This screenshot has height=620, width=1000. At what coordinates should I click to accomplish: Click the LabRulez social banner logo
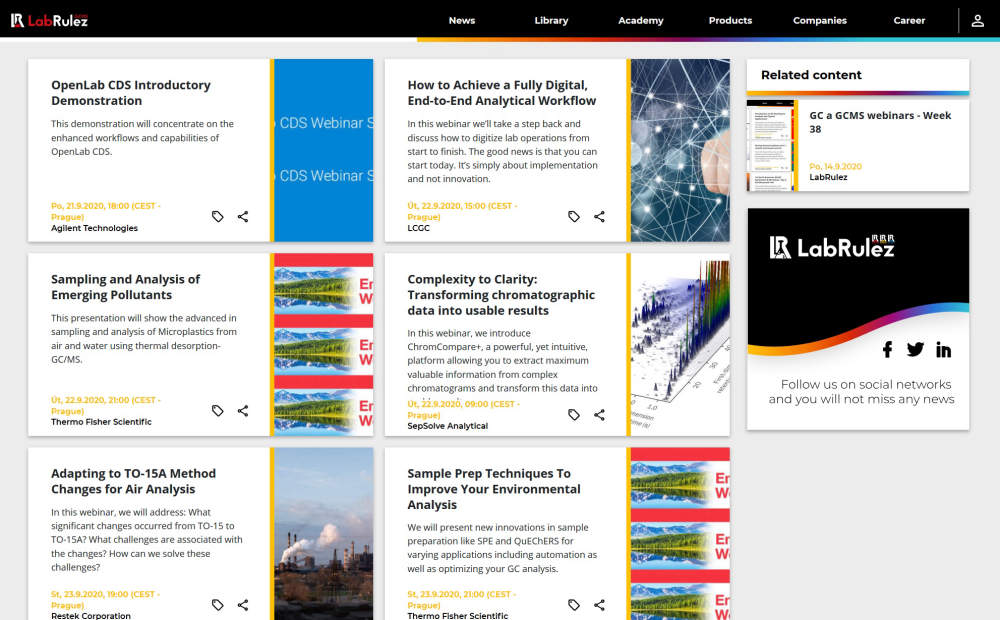click(x=832, y=247)
